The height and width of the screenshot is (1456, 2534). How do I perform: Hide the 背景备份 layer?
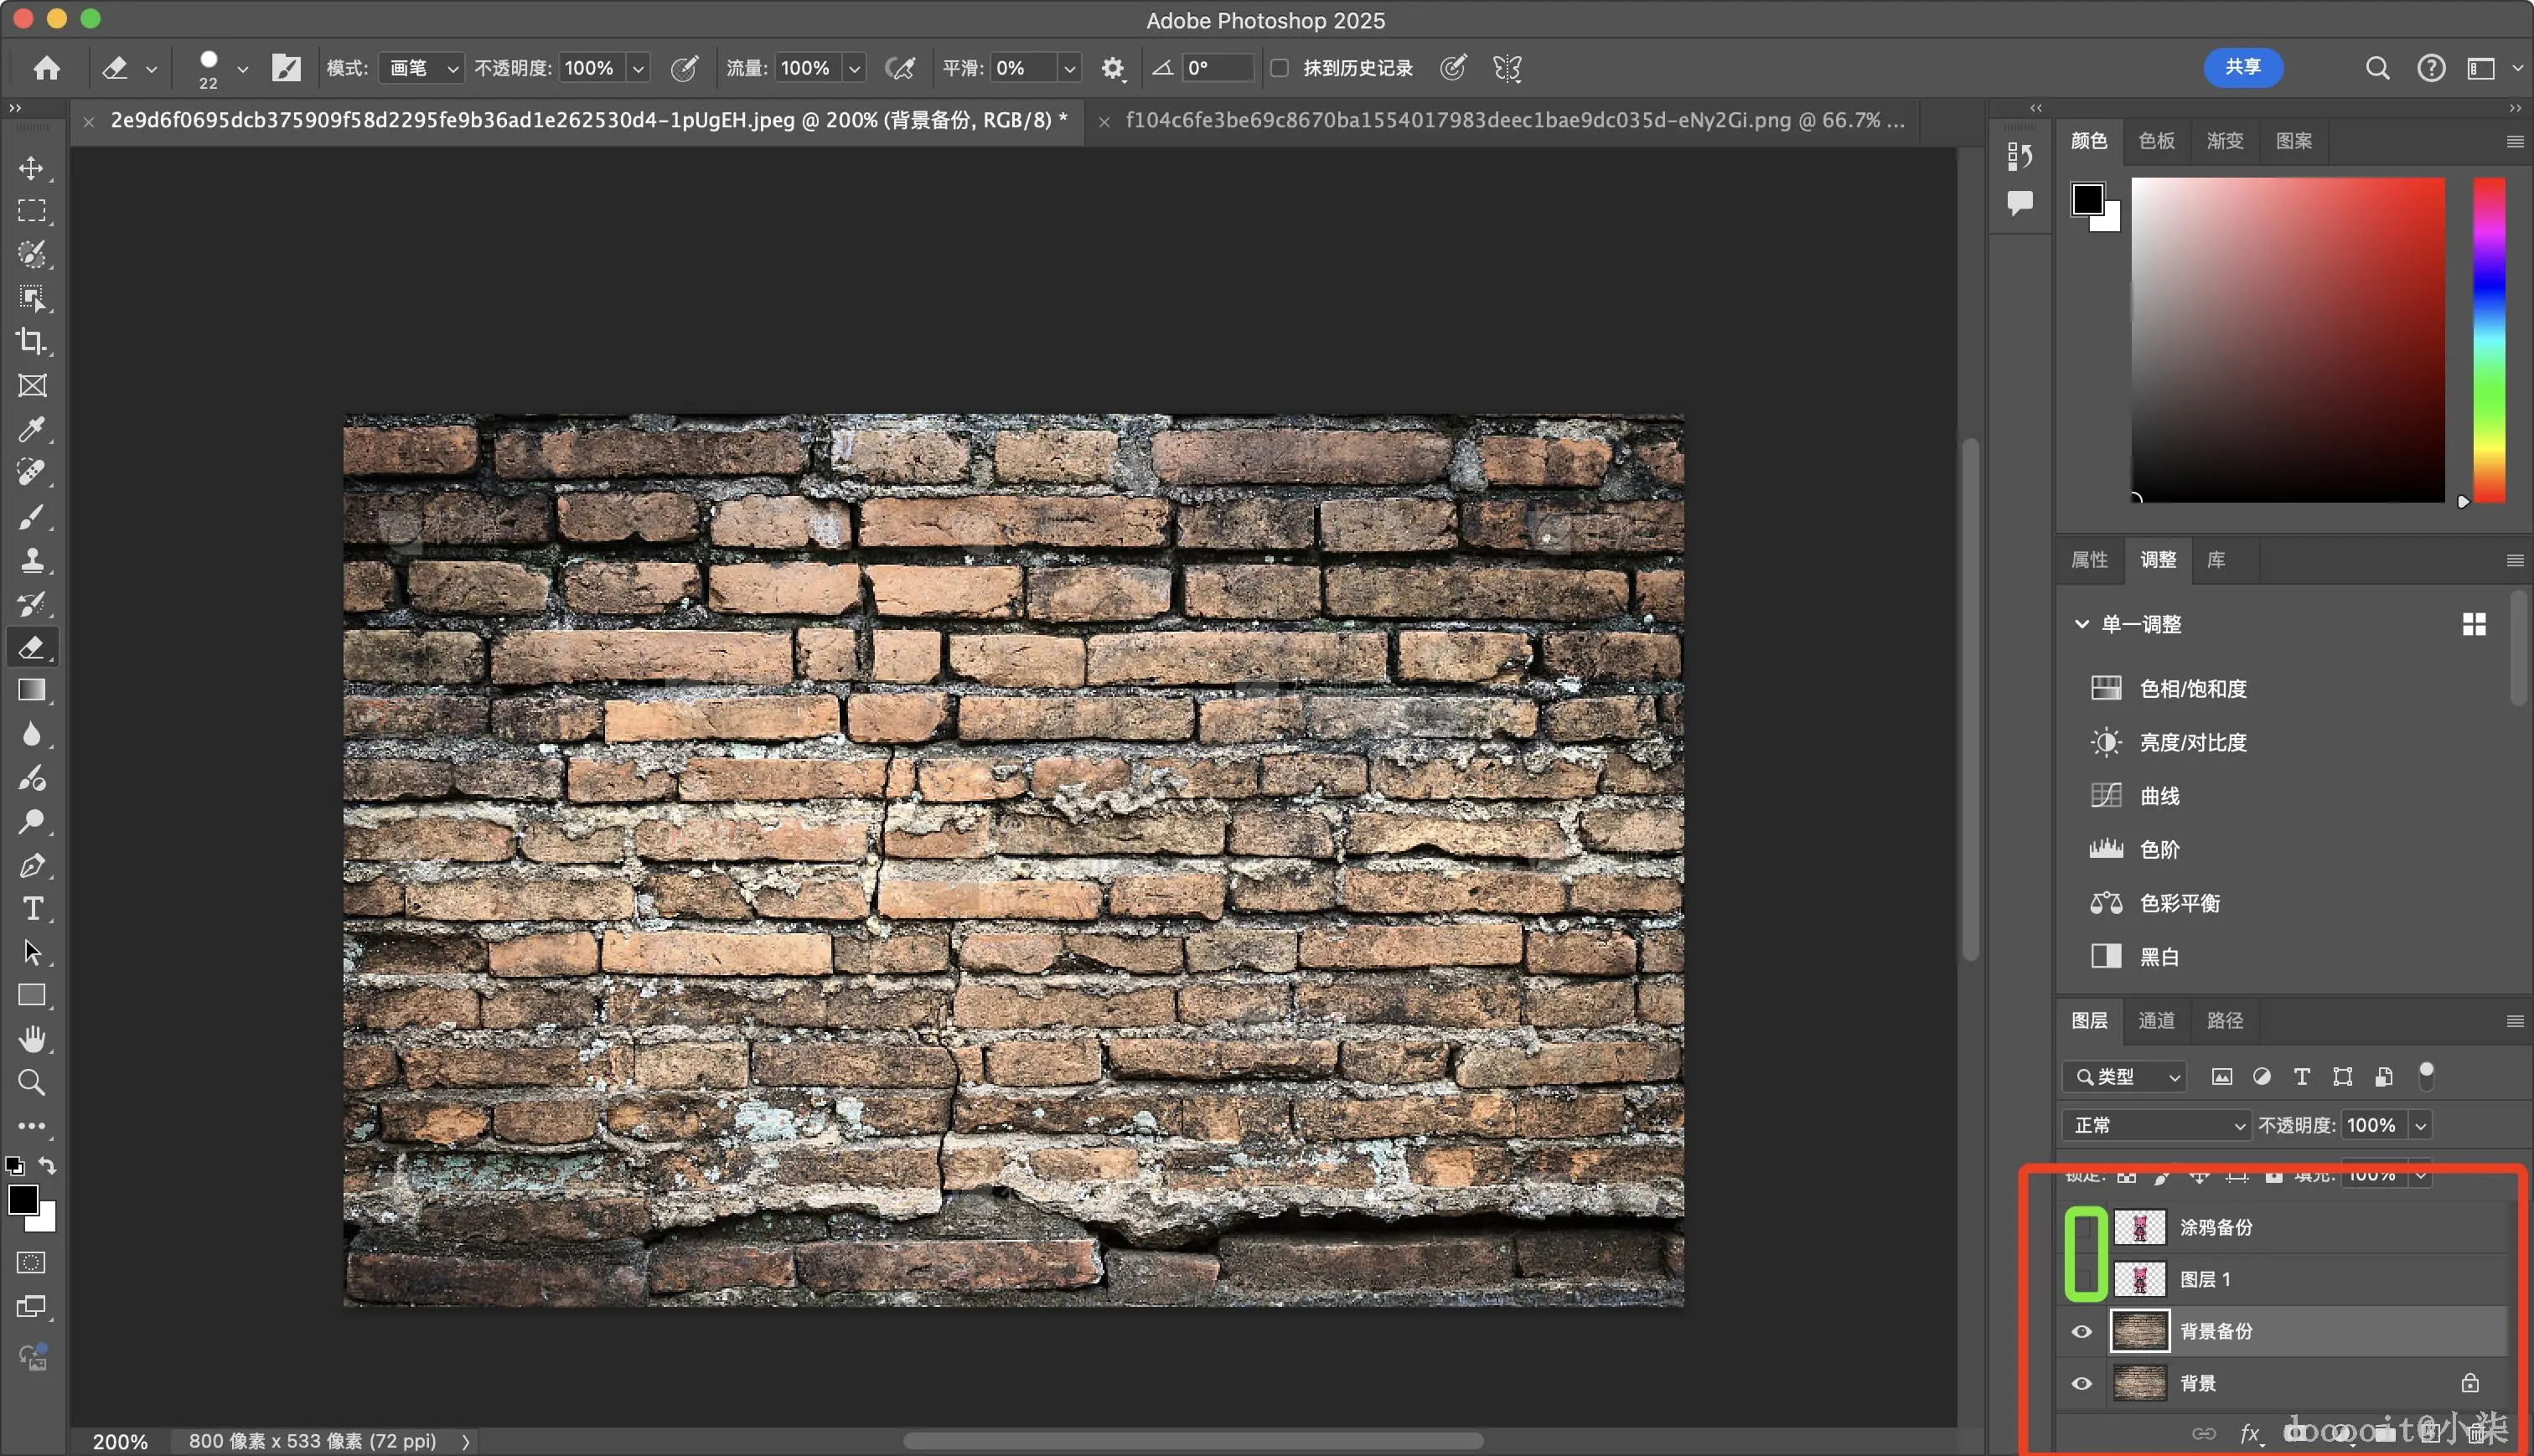point(2082,1331)
